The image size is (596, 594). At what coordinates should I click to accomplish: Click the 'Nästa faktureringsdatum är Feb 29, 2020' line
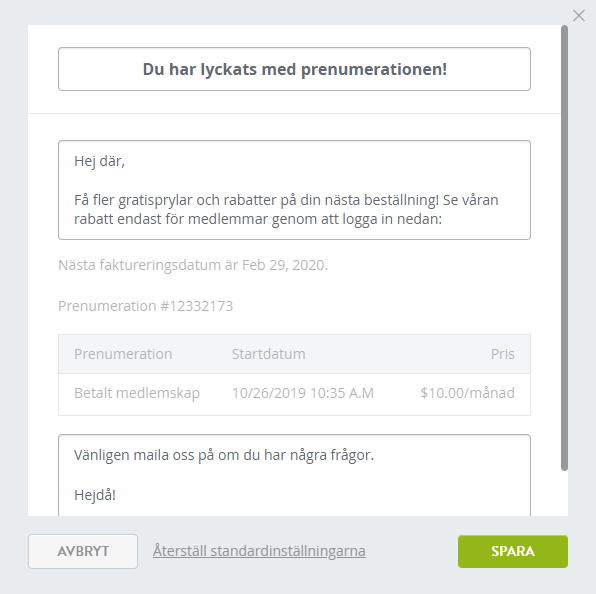click(193, 265)
